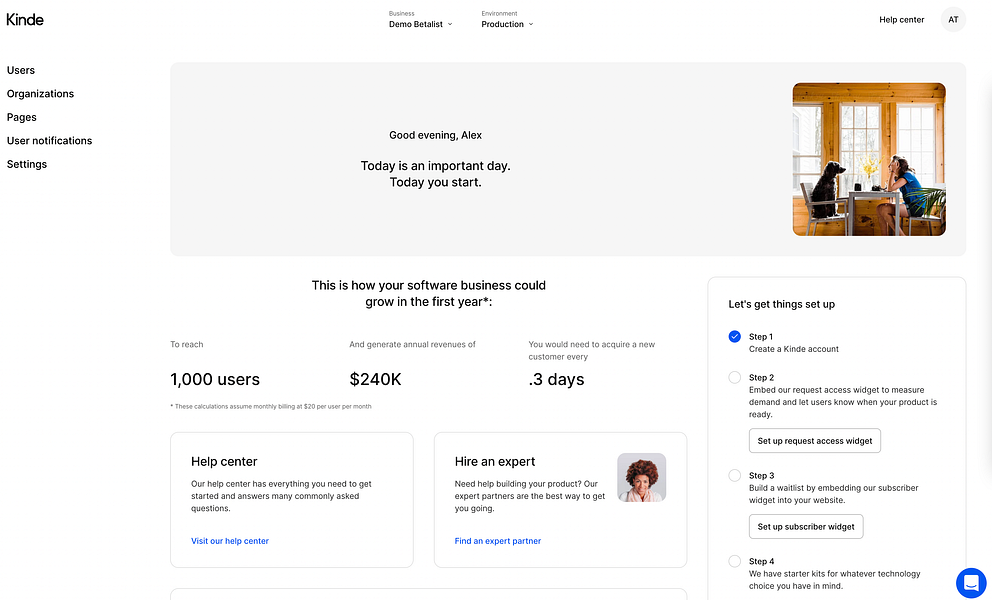Toggle the Step 4 circle
Screen dimensions: 992x600
pos(734,561)
